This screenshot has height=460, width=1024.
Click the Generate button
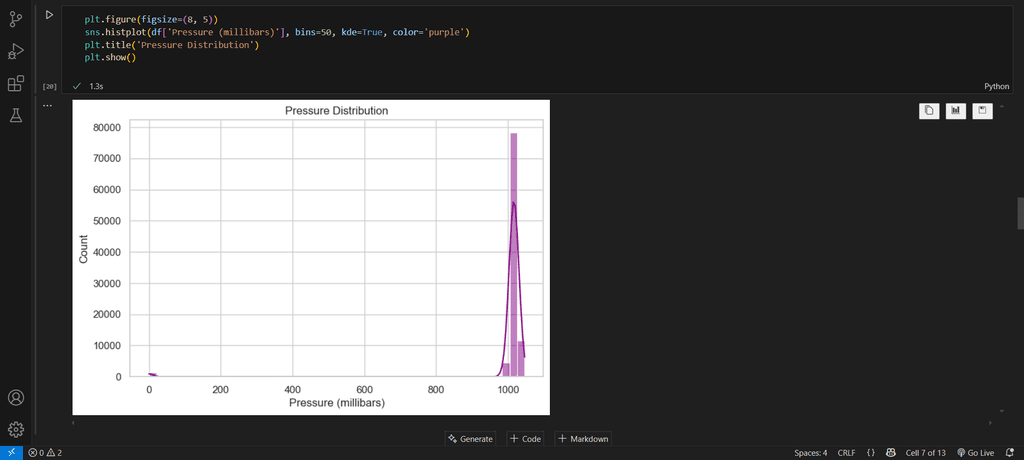click(x=470, y=439)
